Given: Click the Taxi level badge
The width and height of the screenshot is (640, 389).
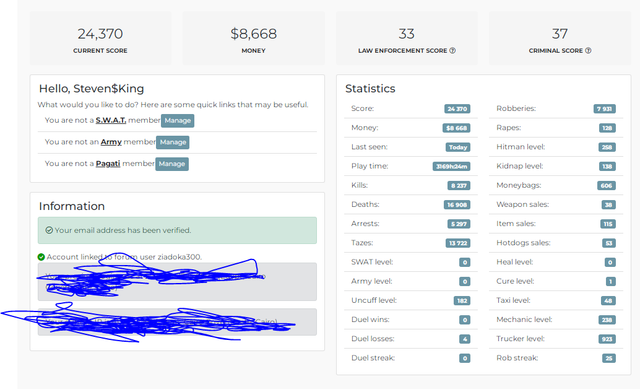Looking at the screenshot, I should (x=609, y=301).
